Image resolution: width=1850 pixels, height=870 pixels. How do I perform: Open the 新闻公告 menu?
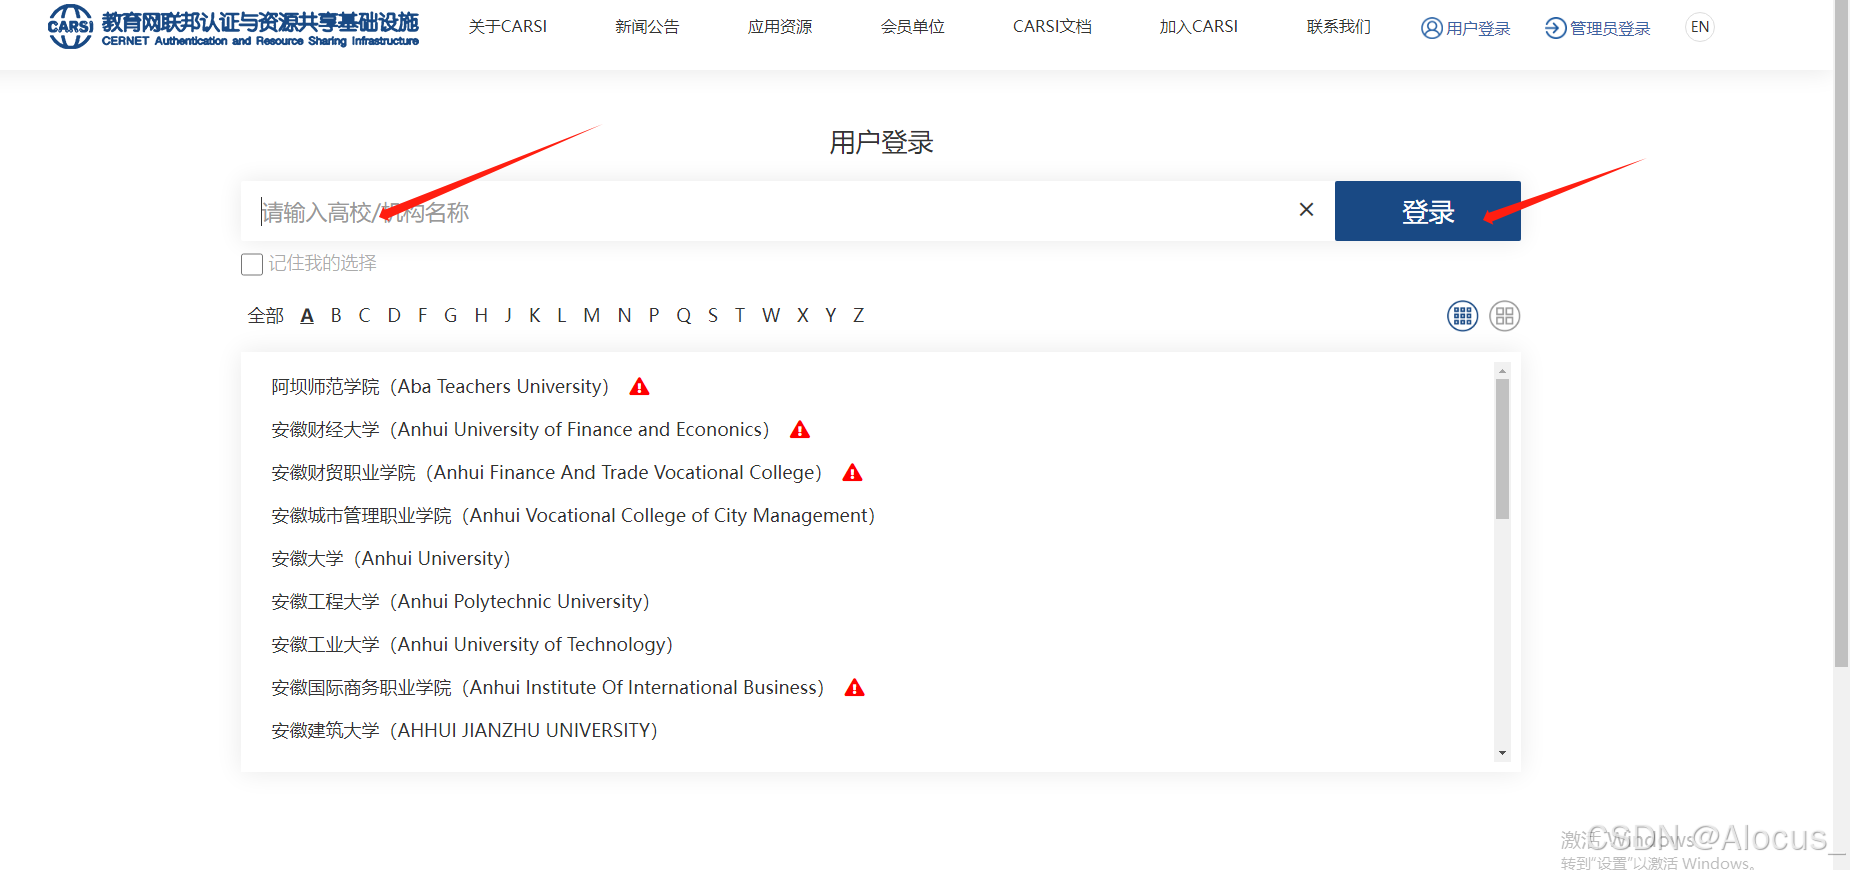coord(647,27)
